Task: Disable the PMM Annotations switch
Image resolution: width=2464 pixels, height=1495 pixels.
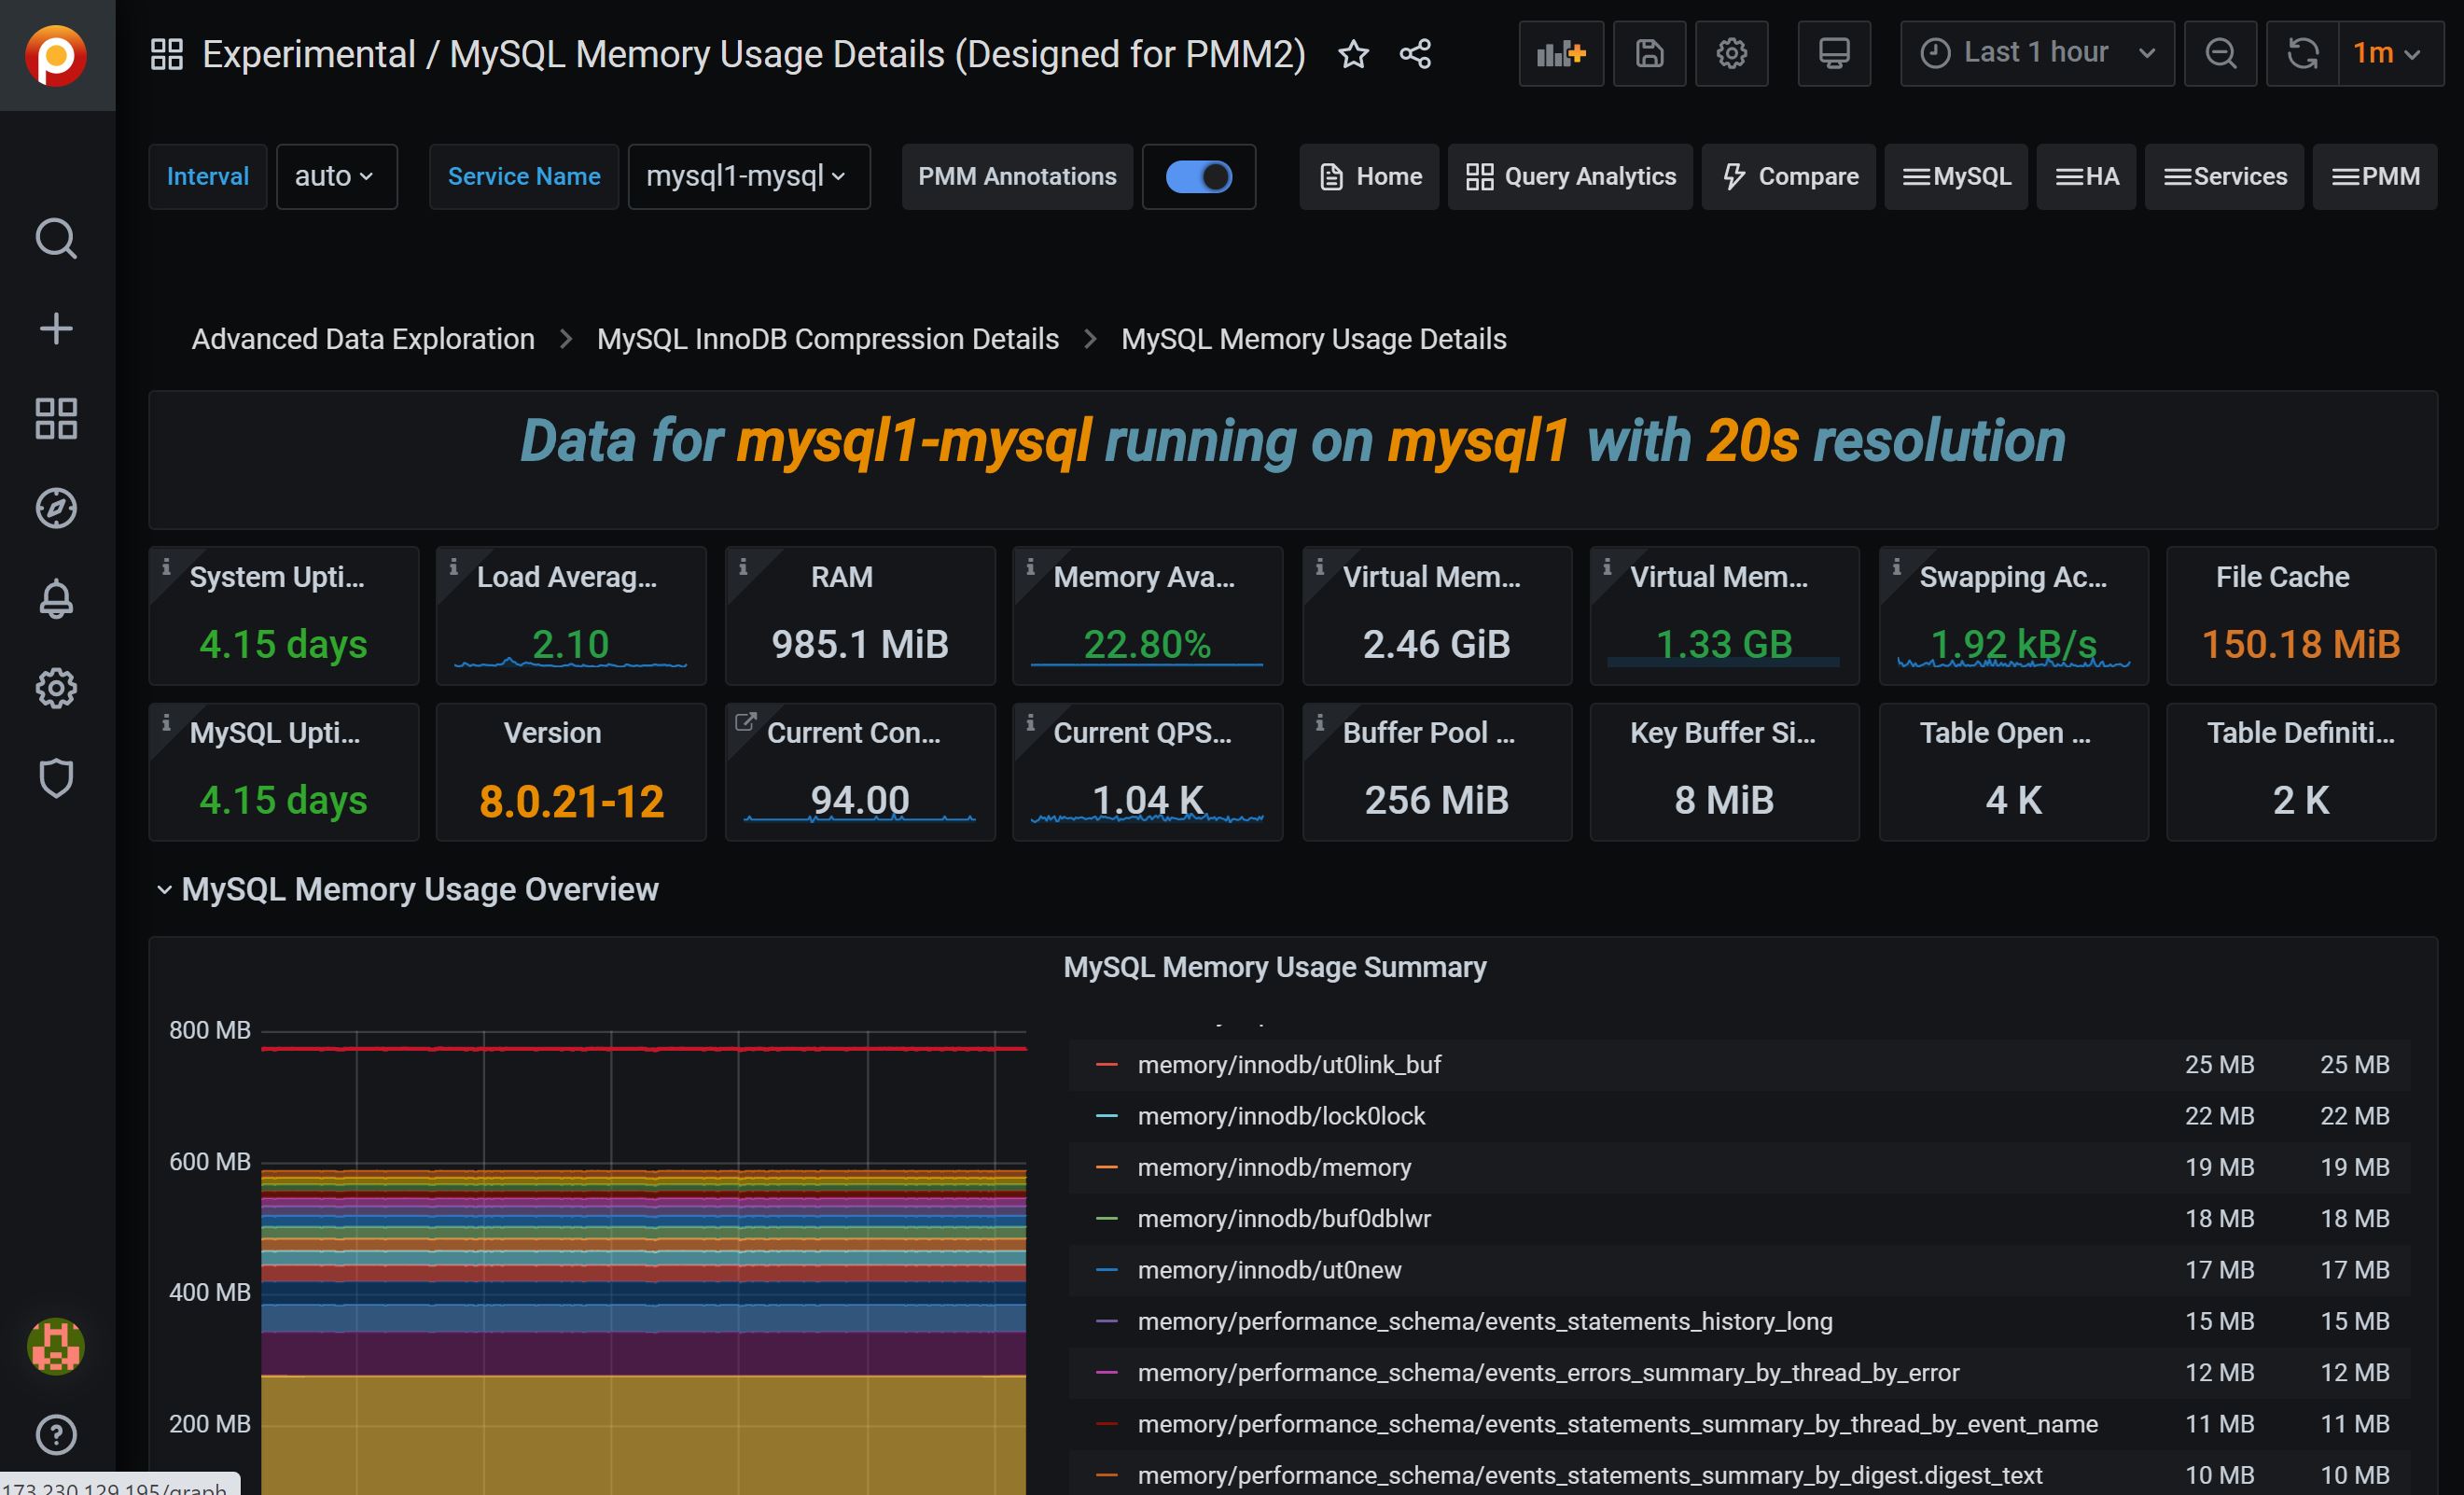Action: click(1198, 177)
